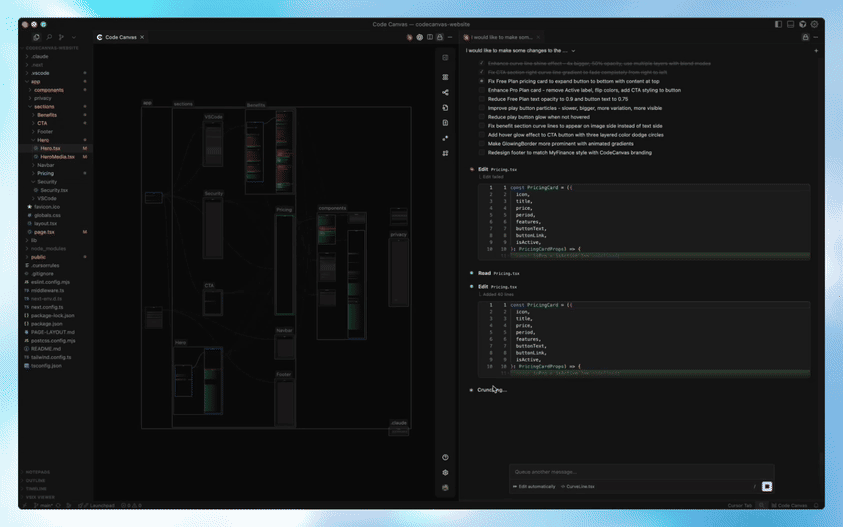Click the plus icon for new chat
The height and width of the screenshot is (527, 843).
(x=816, y=50)
